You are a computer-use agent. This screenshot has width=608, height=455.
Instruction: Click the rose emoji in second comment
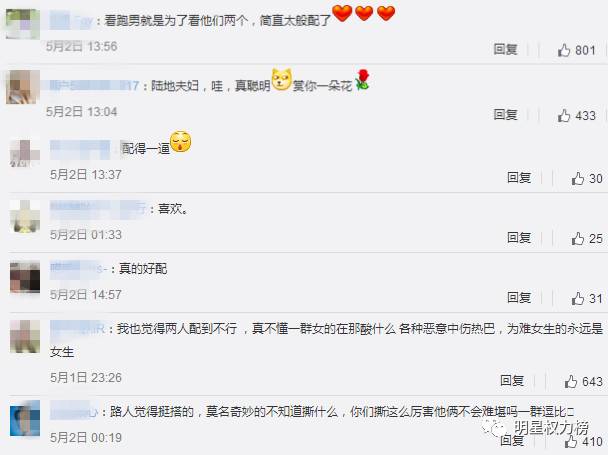[x=362, y=80]
